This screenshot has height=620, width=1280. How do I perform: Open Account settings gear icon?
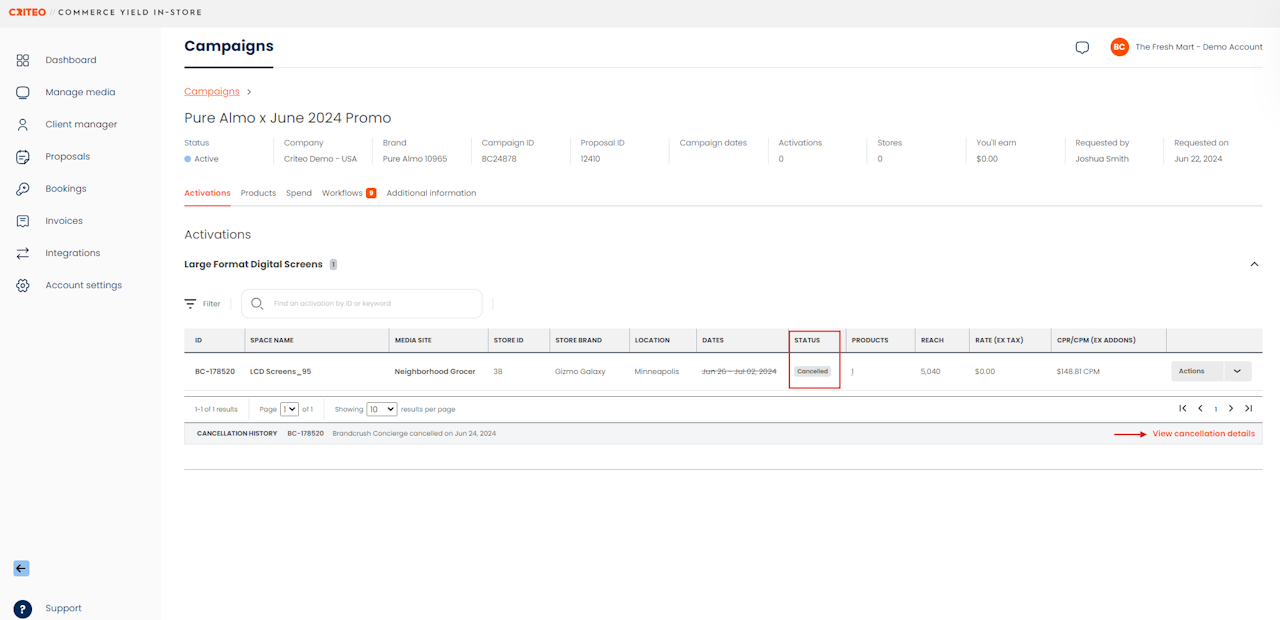coord(23,286)
